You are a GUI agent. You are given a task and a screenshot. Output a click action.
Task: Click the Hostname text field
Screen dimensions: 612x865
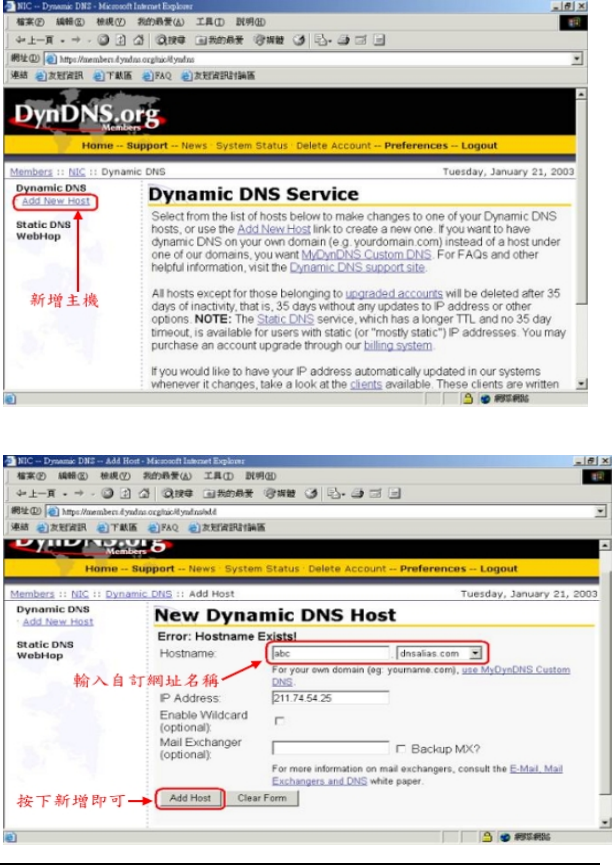click(331, 653)
